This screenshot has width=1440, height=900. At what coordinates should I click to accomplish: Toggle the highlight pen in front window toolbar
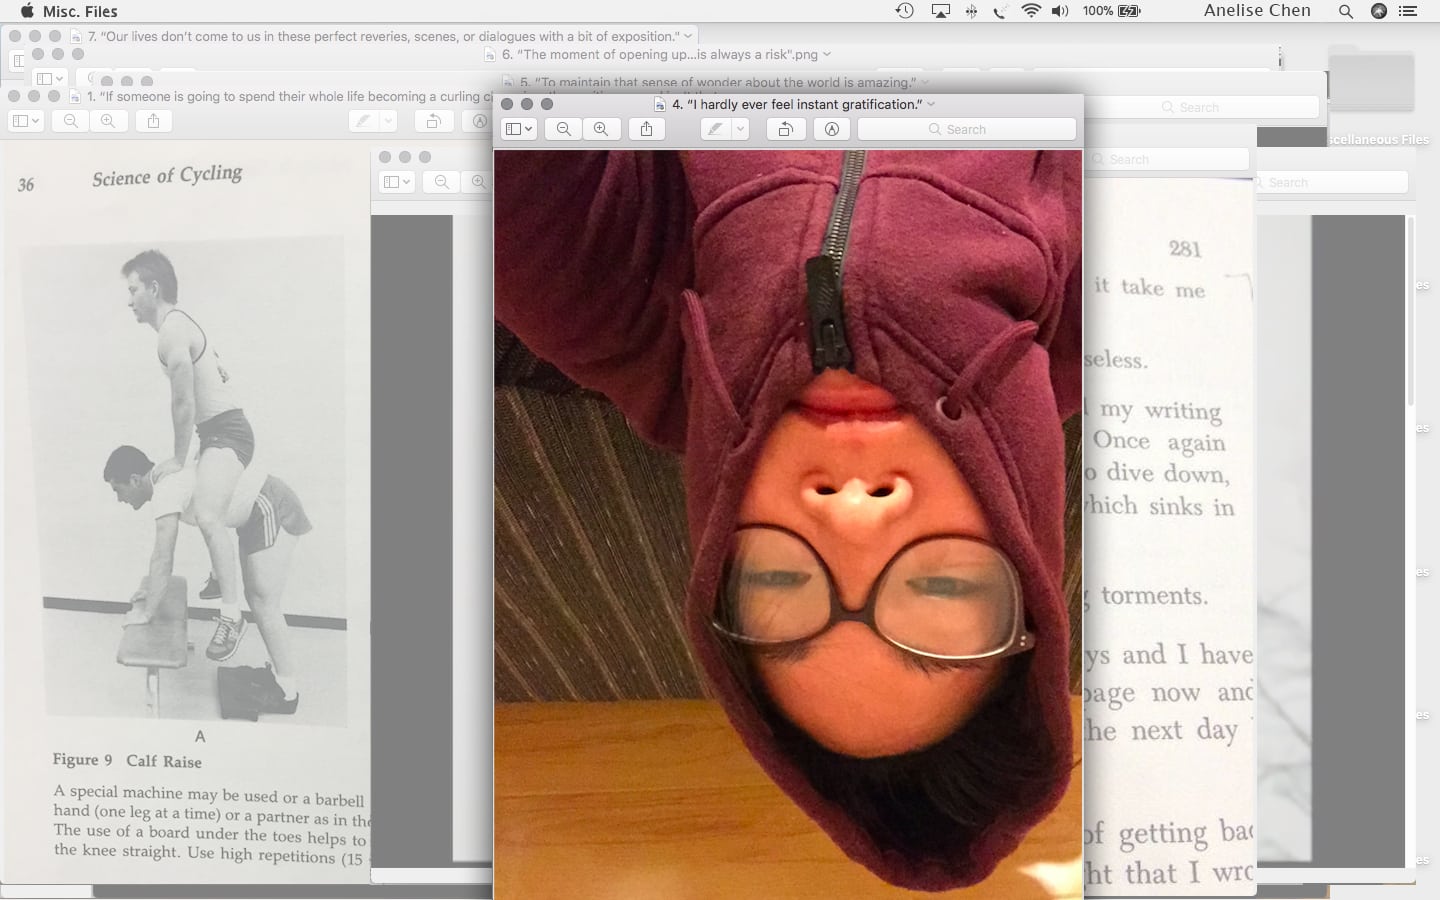click(715, 129)
